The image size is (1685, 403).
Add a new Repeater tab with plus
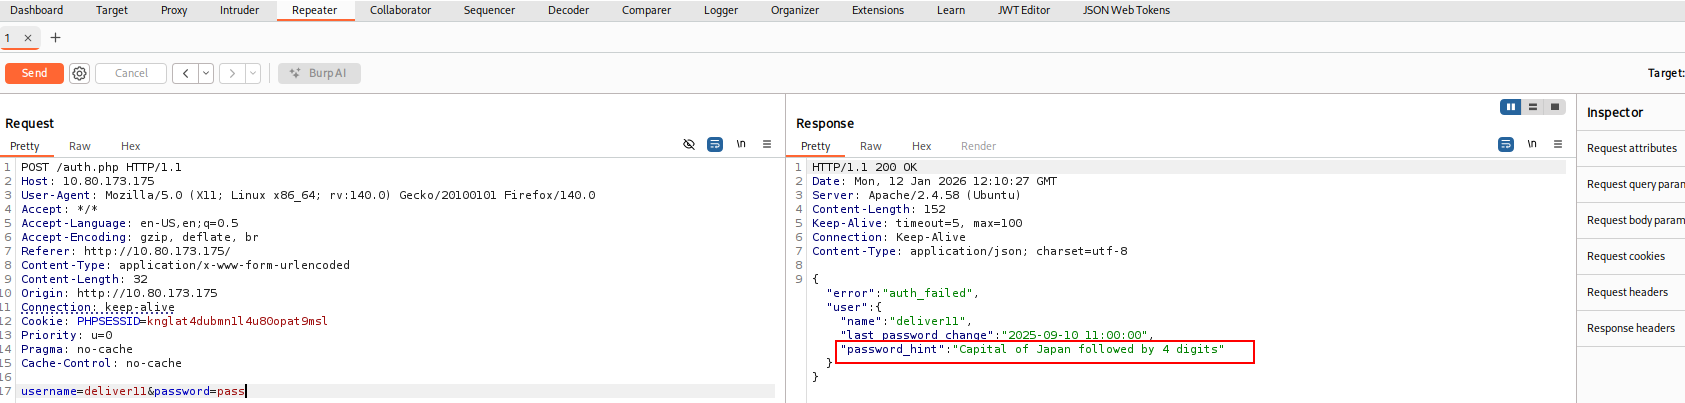point(55,38)
